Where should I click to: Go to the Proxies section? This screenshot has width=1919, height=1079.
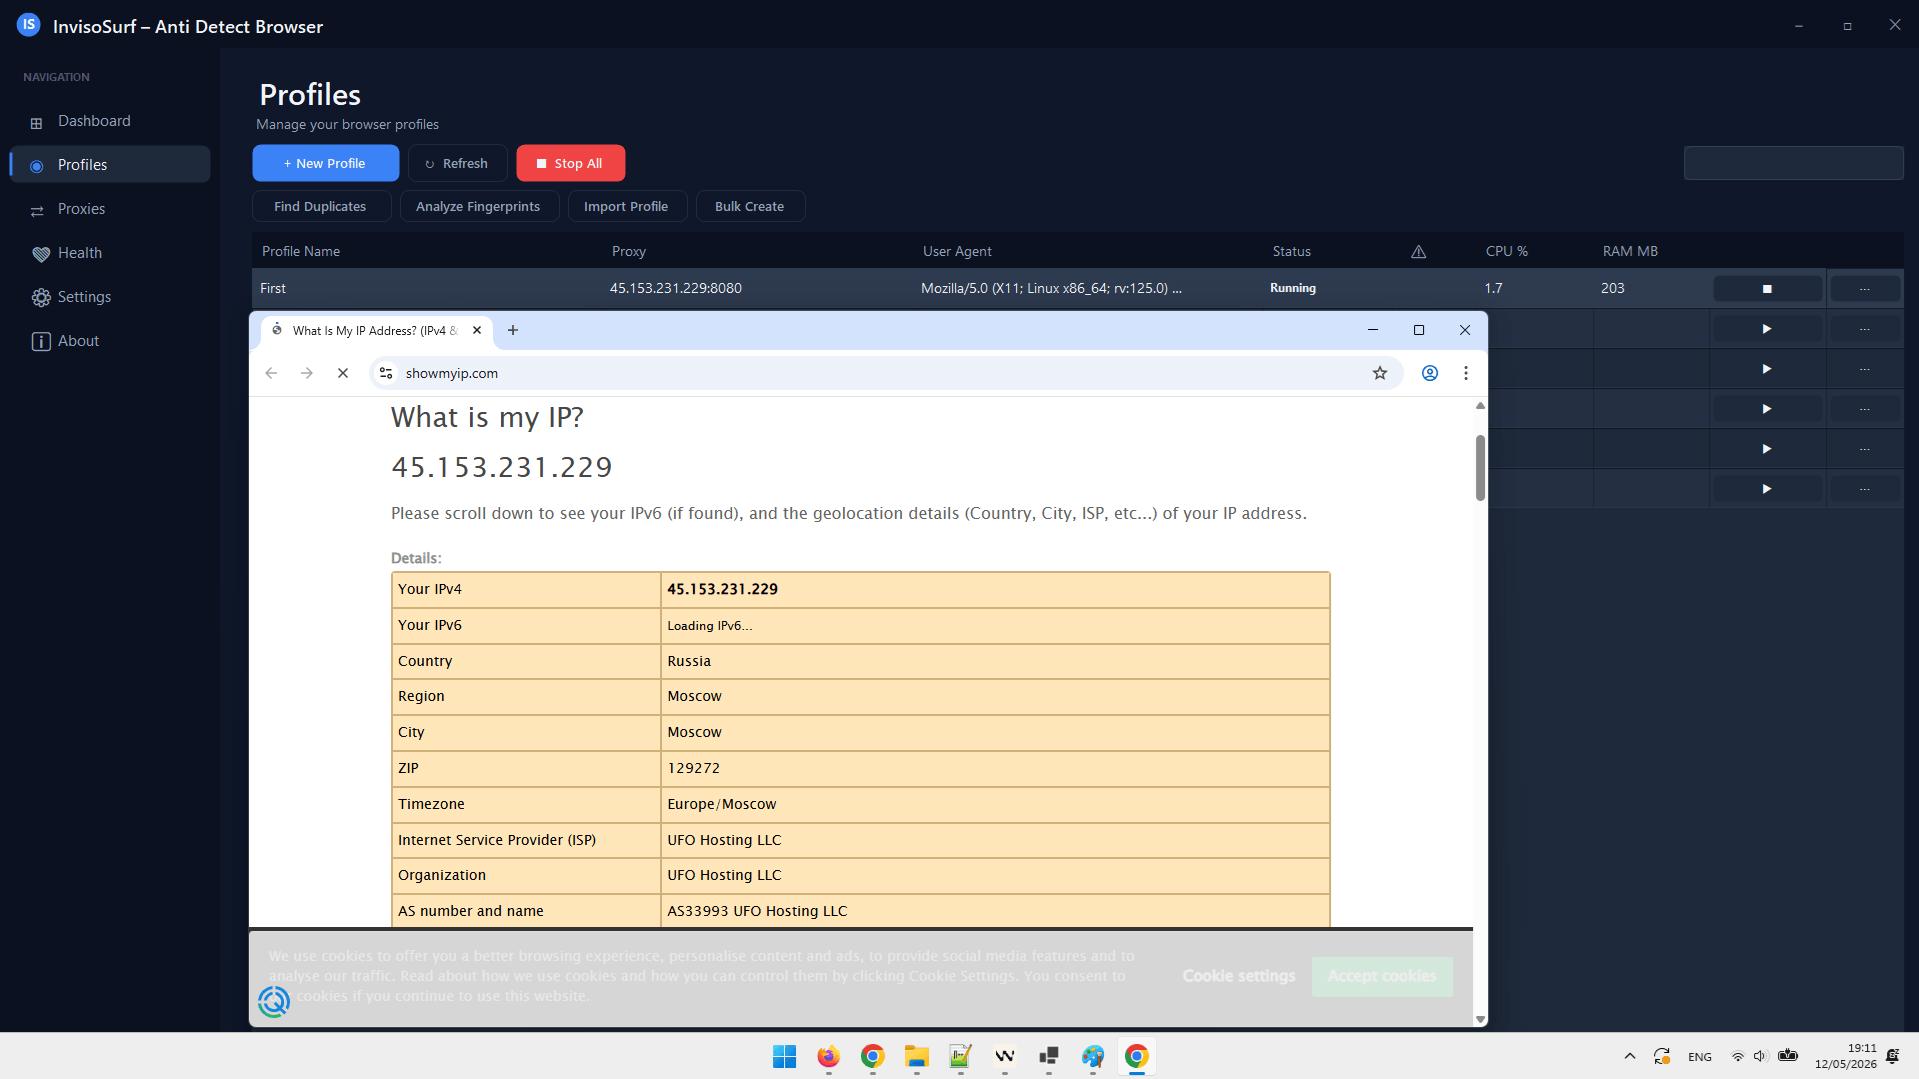point(110,209)
